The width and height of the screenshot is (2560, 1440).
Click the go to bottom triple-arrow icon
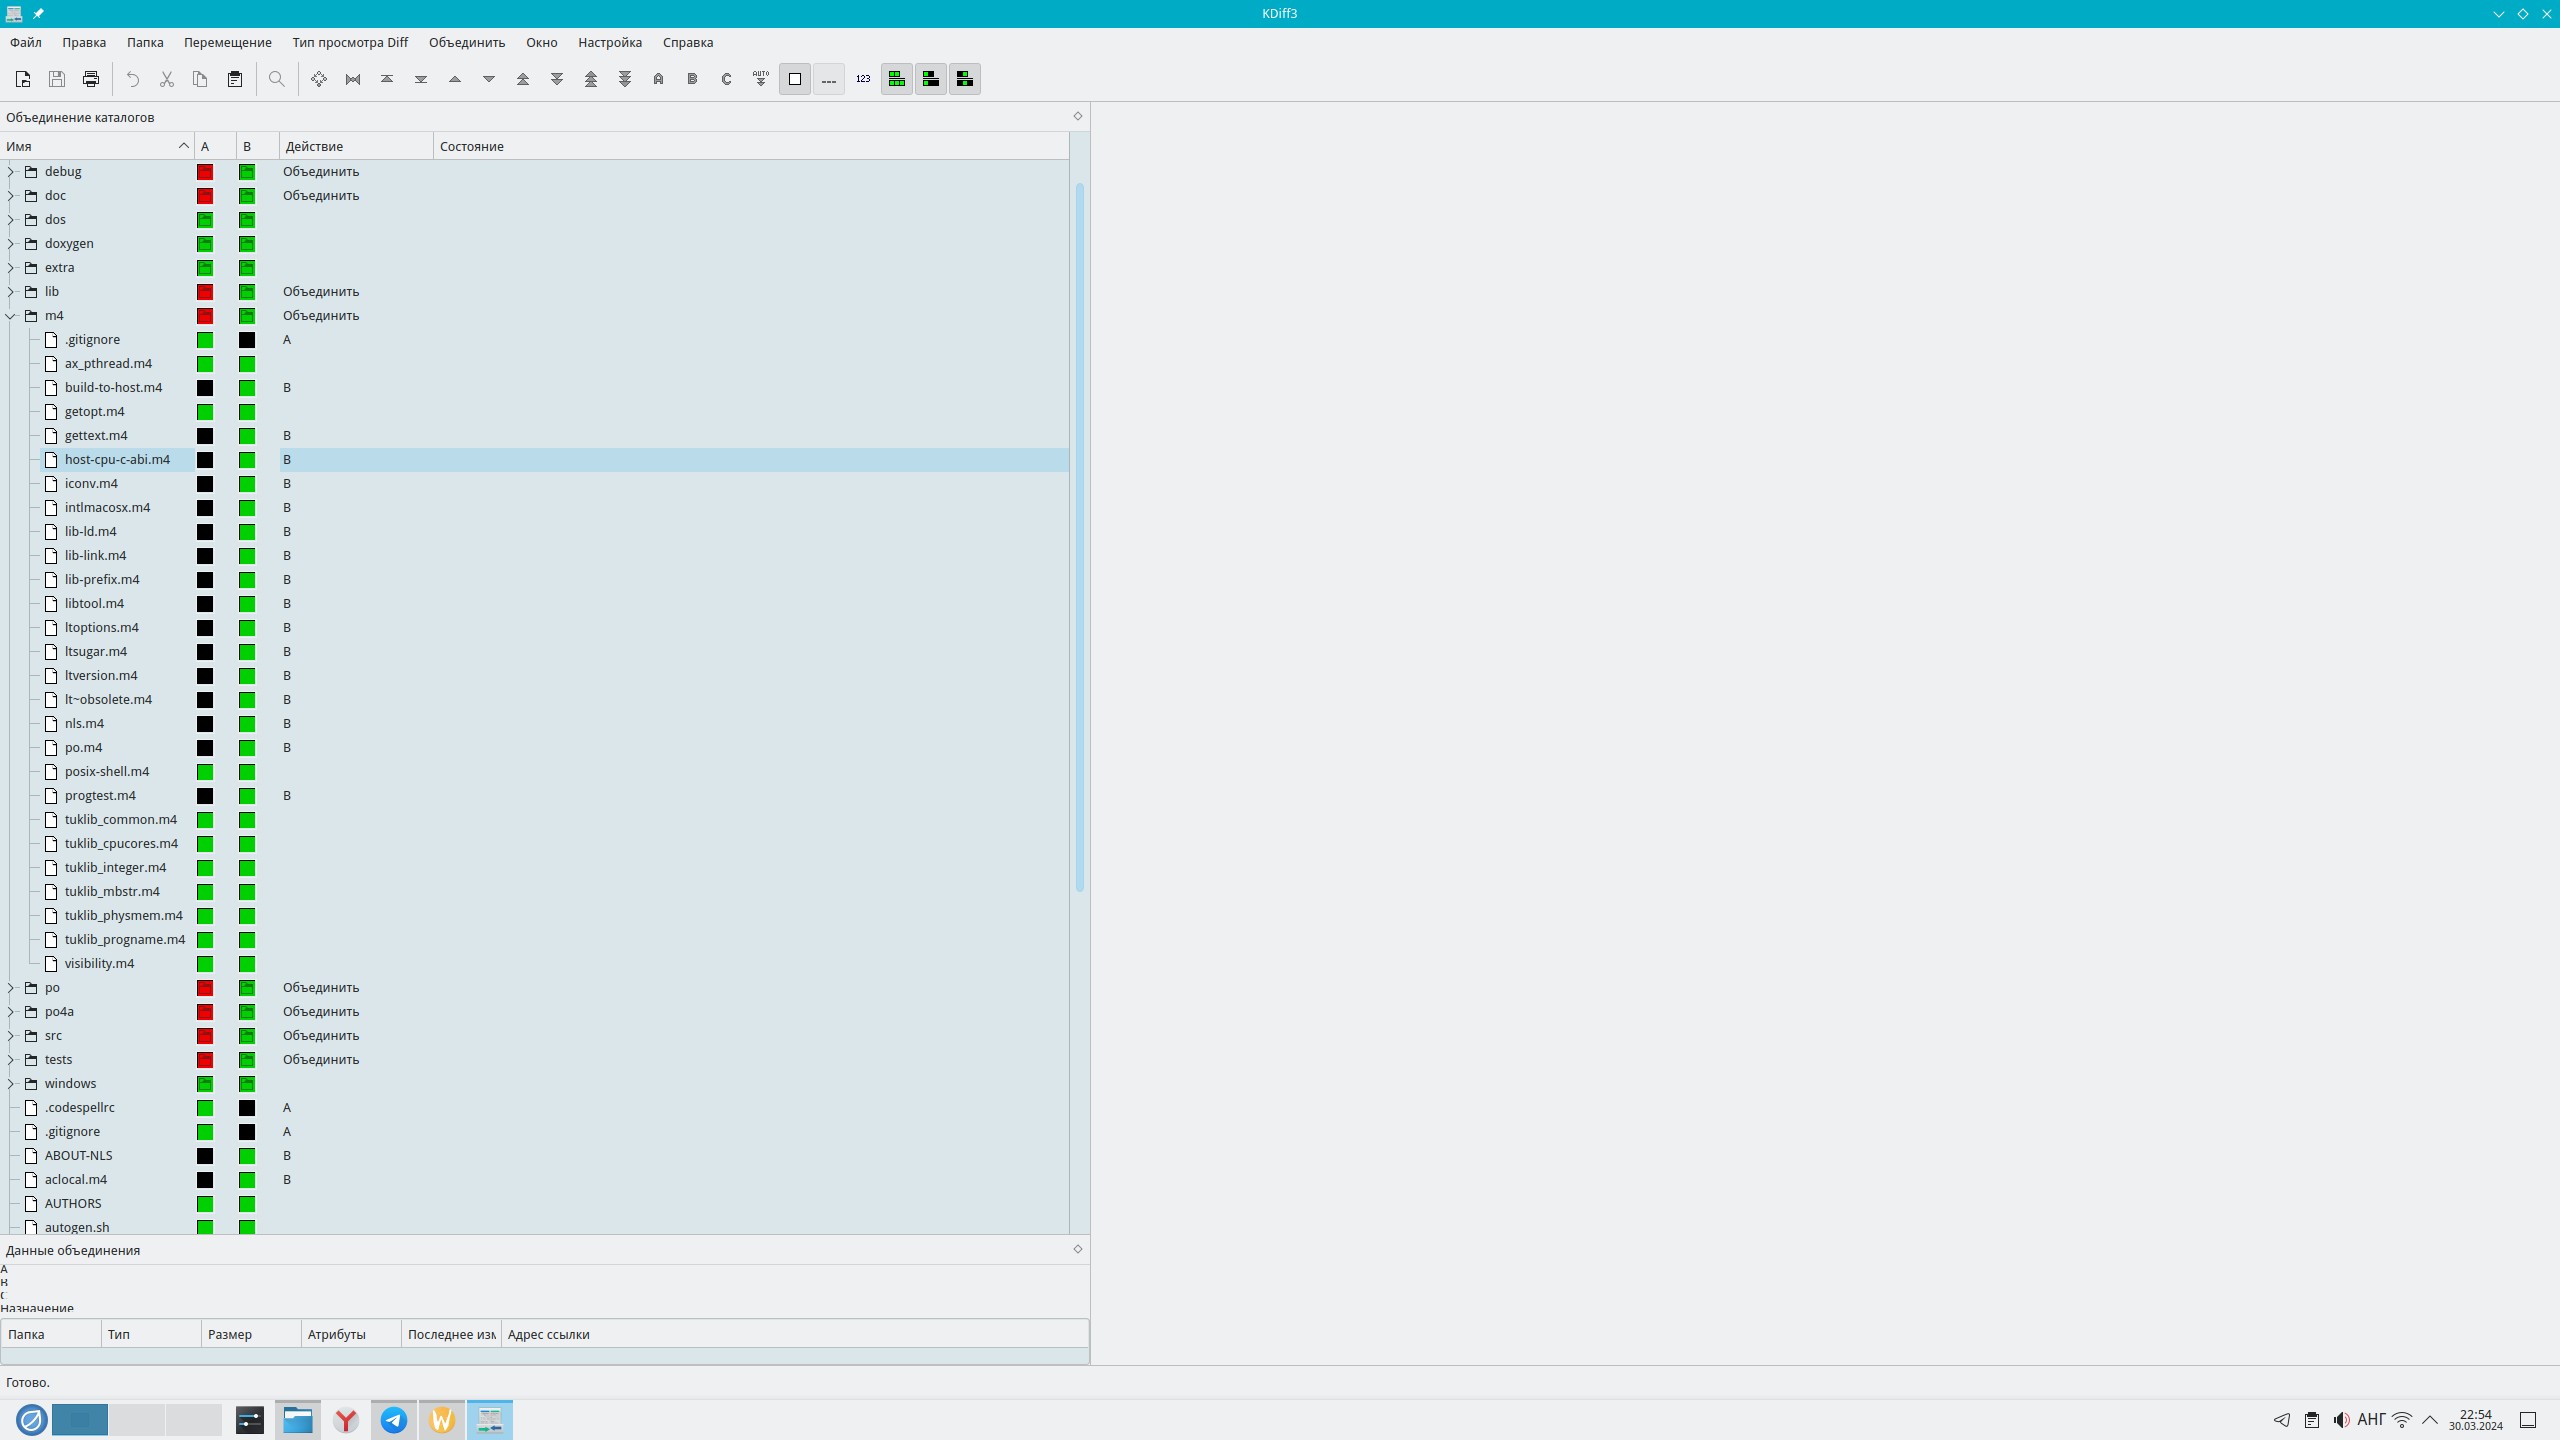pos(625,79)
